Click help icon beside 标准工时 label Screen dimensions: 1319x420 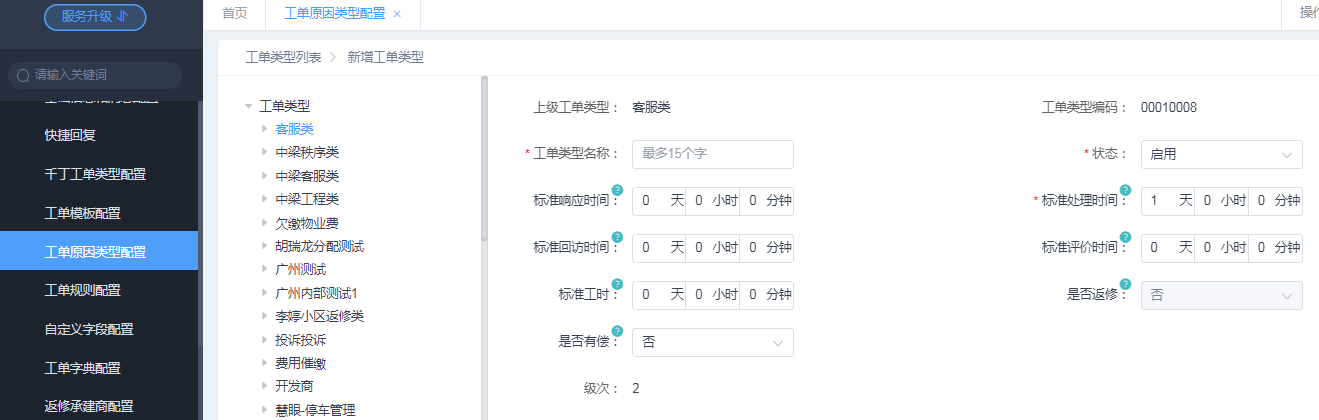617,284
